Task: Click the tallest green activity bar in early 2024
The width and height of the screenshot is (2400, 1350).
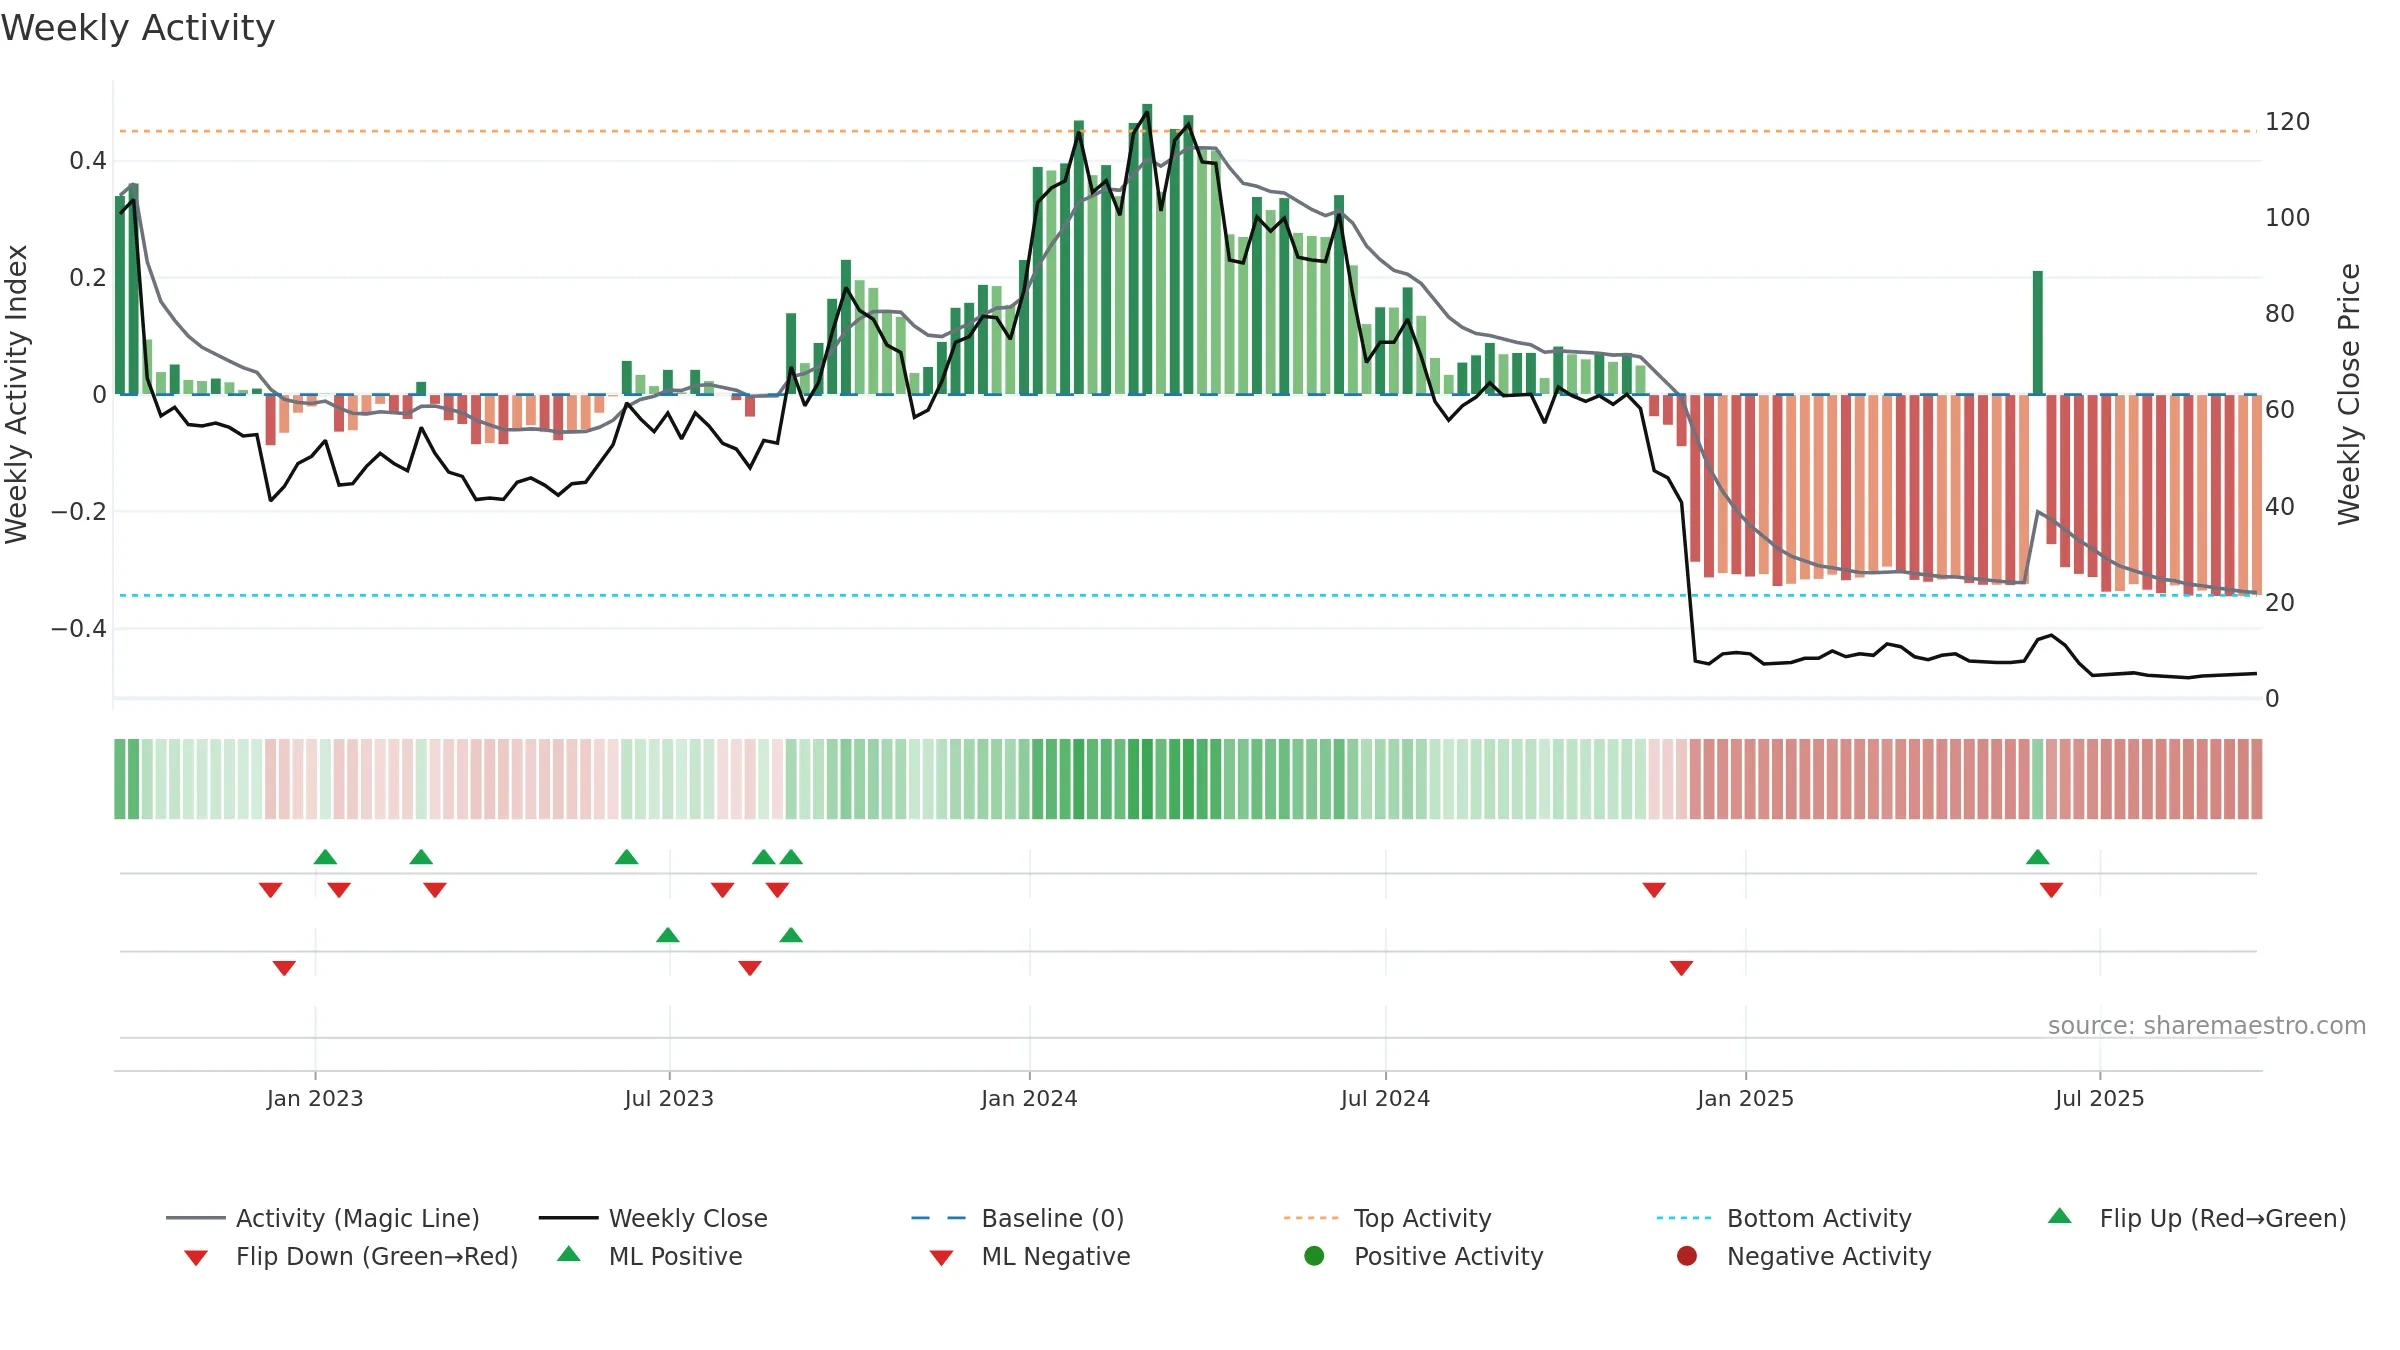Action: point(1147,249)
